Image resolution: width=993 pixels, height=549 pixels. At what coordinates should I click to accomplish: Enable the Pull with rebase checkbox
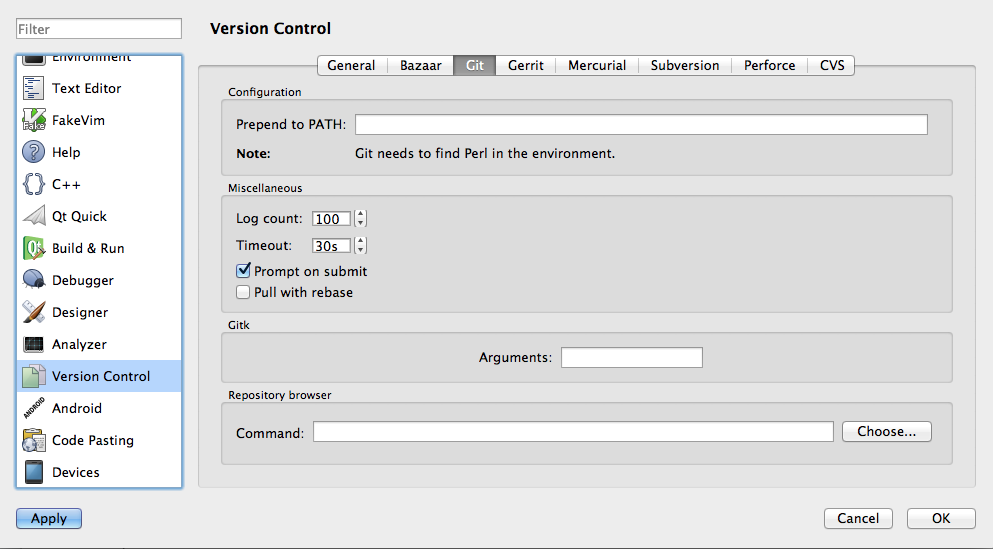click(x=243, y=293)
